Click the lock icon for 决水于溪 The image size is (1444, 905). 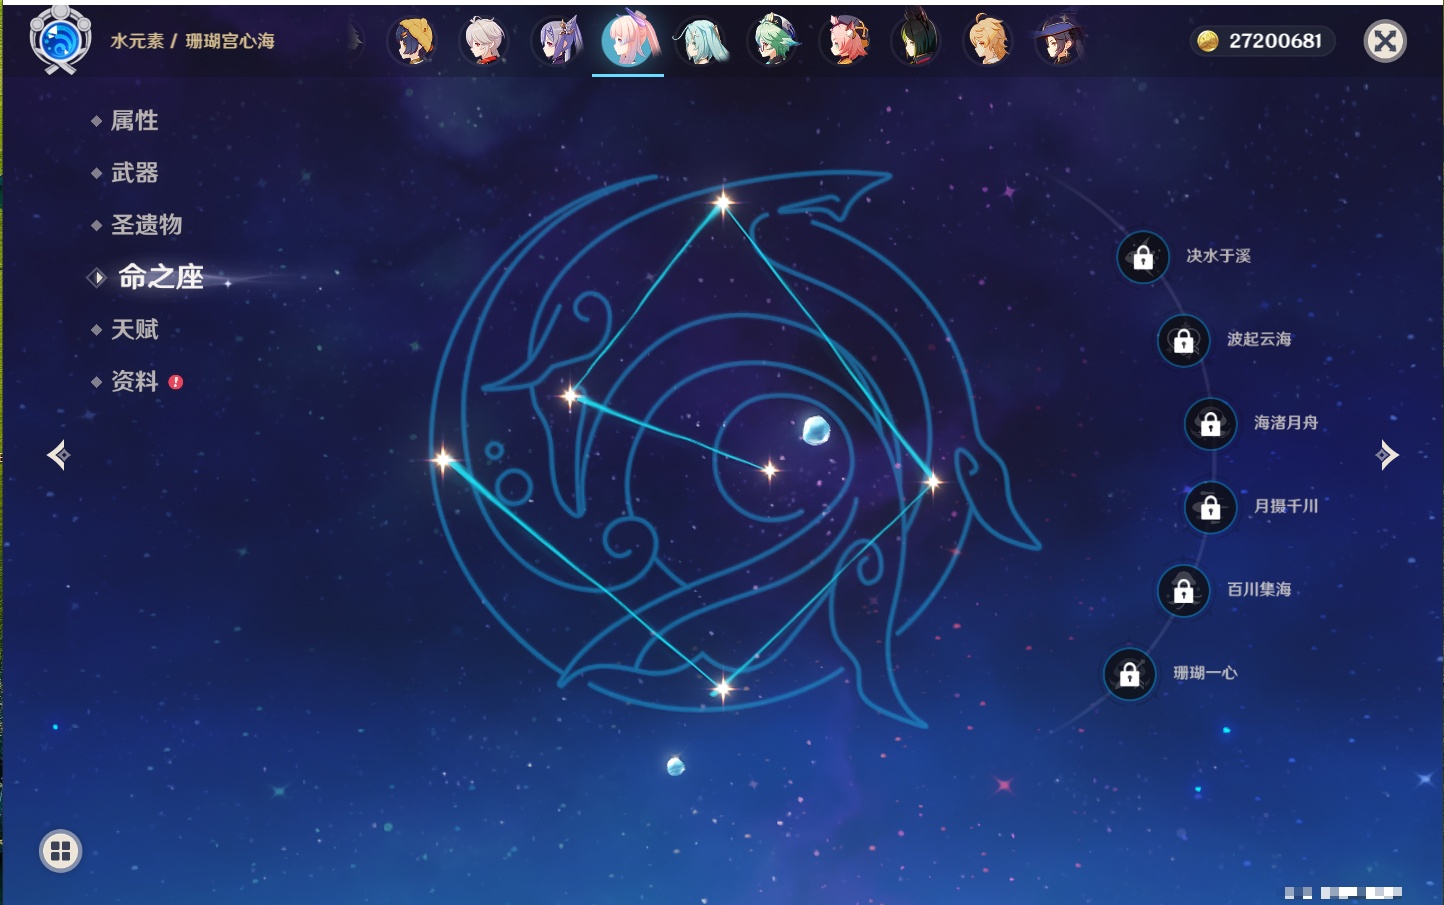tap(1143, 257)
